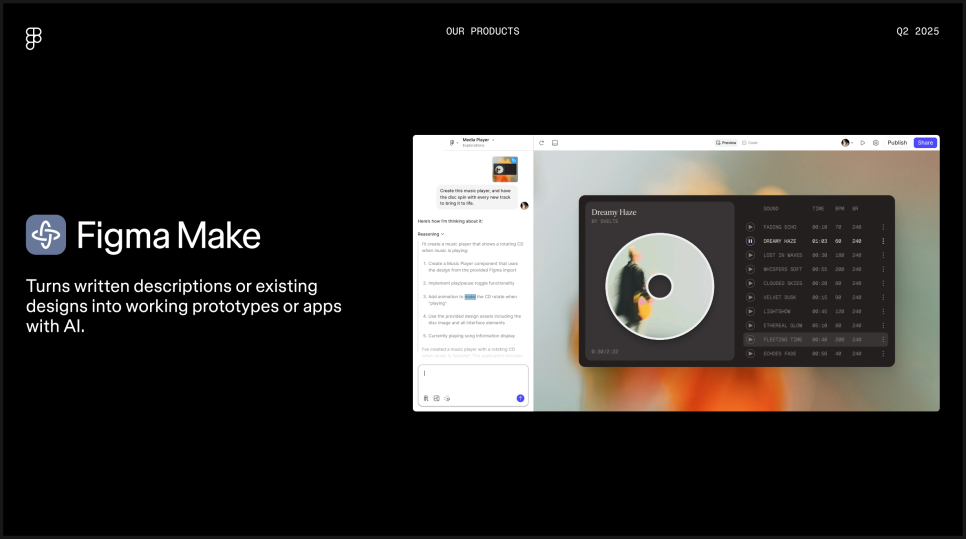Click the TIME column header
966x539 pixels.
coord(818,209)
